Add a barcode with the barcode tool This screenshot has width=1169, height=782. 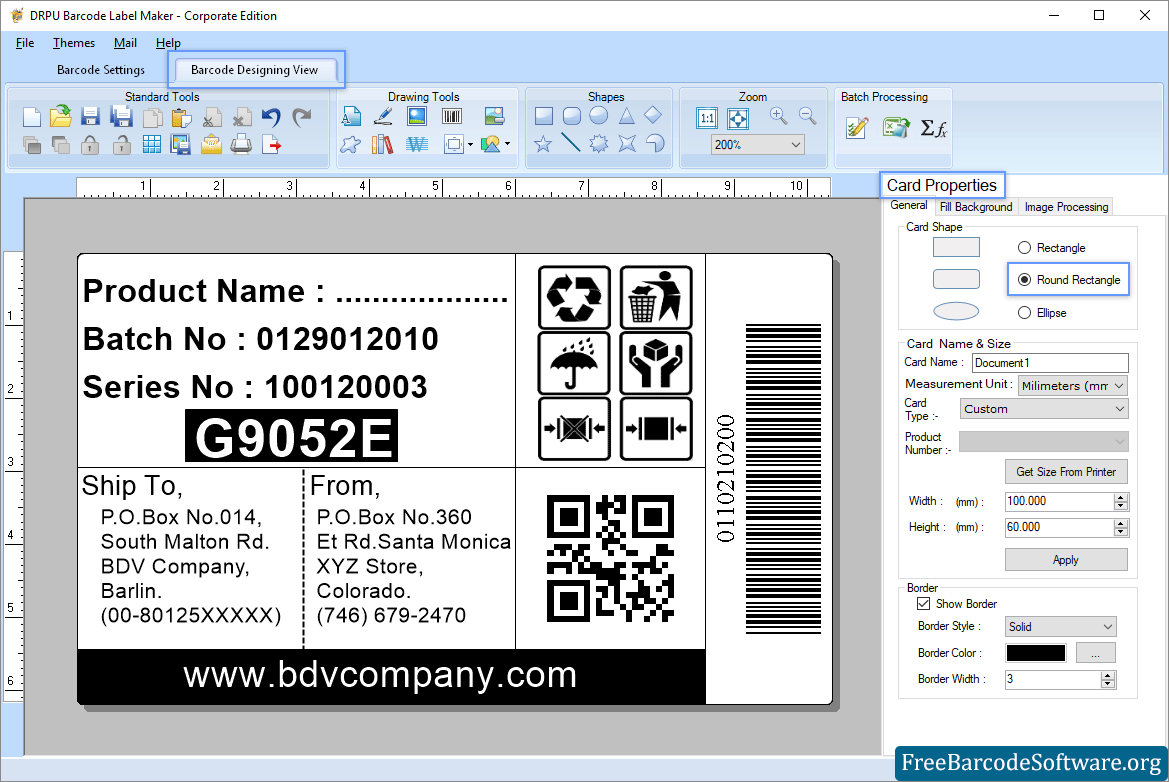coord(452,116)
